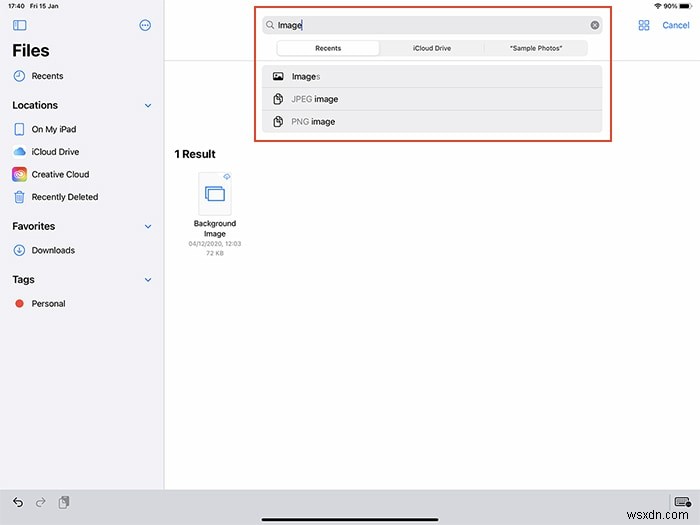Tap the undo arrow in keyboard bar
The image size is (700, 525).
(x=18, y=503)
